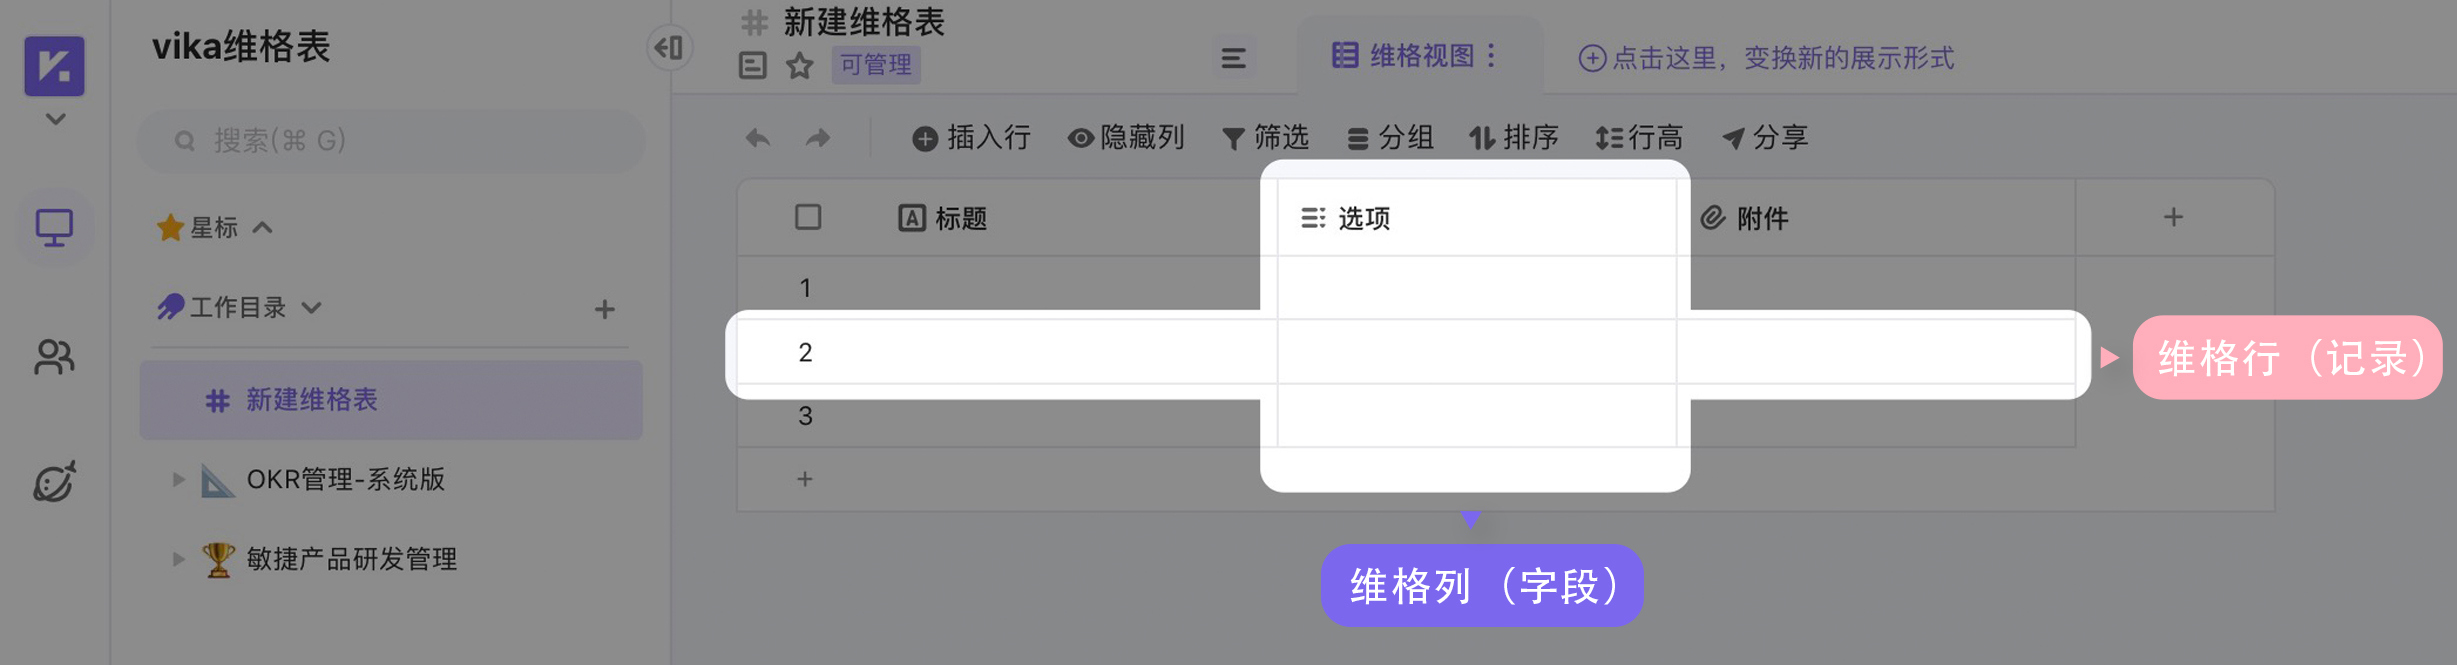
Task: Open the 排序 sort tool
Action: [1514, 138]
